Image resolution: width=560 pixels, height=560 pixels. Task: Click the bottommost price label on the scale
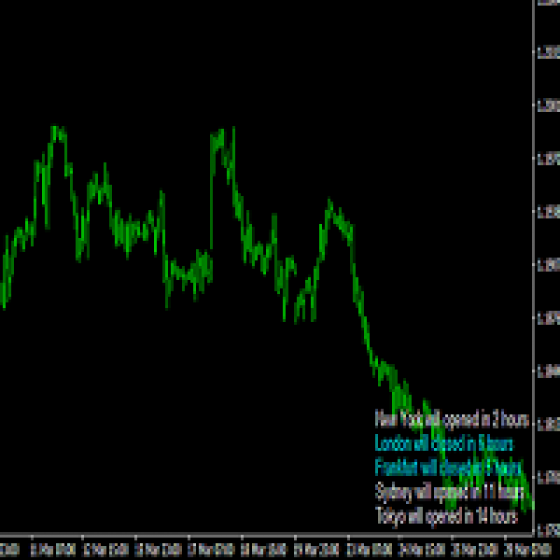tap(549, 530)
